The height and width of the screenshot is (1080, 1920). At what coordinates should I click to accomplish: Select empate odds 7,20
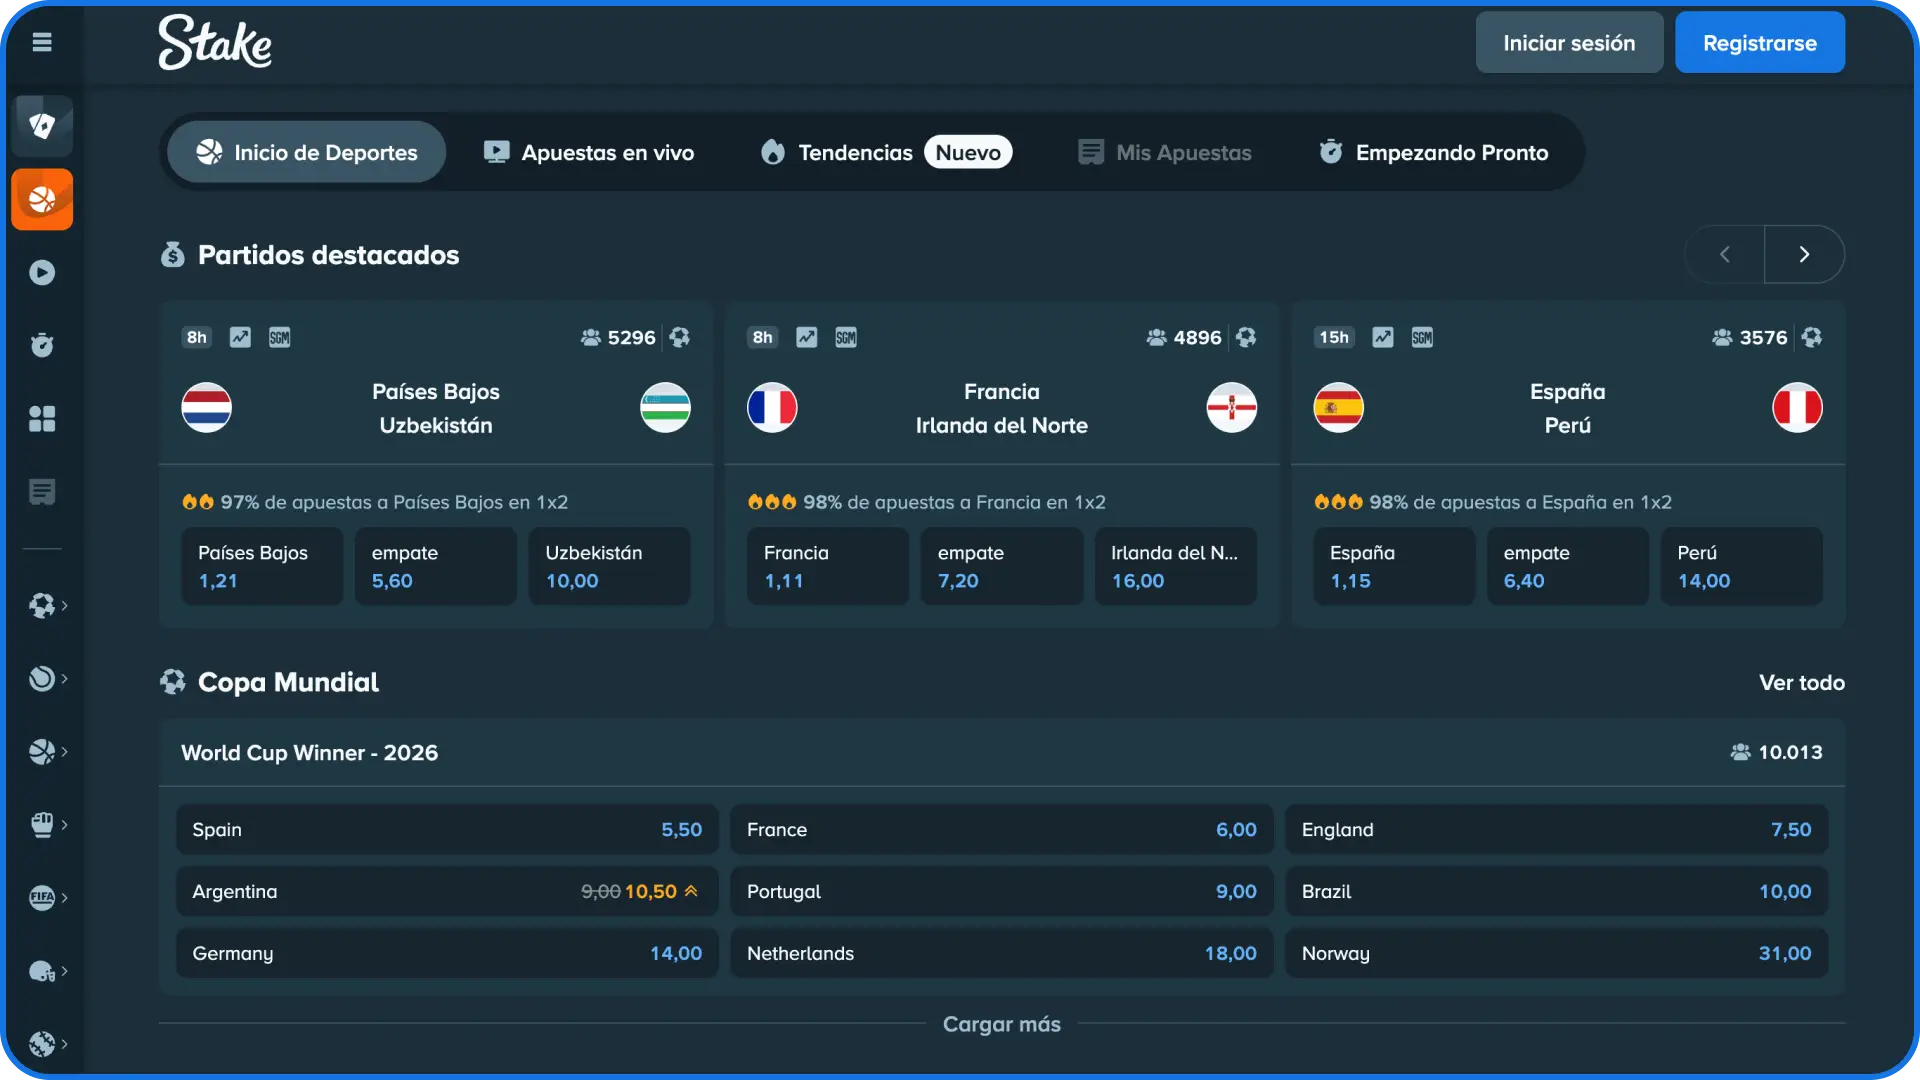pos(1002,566)
